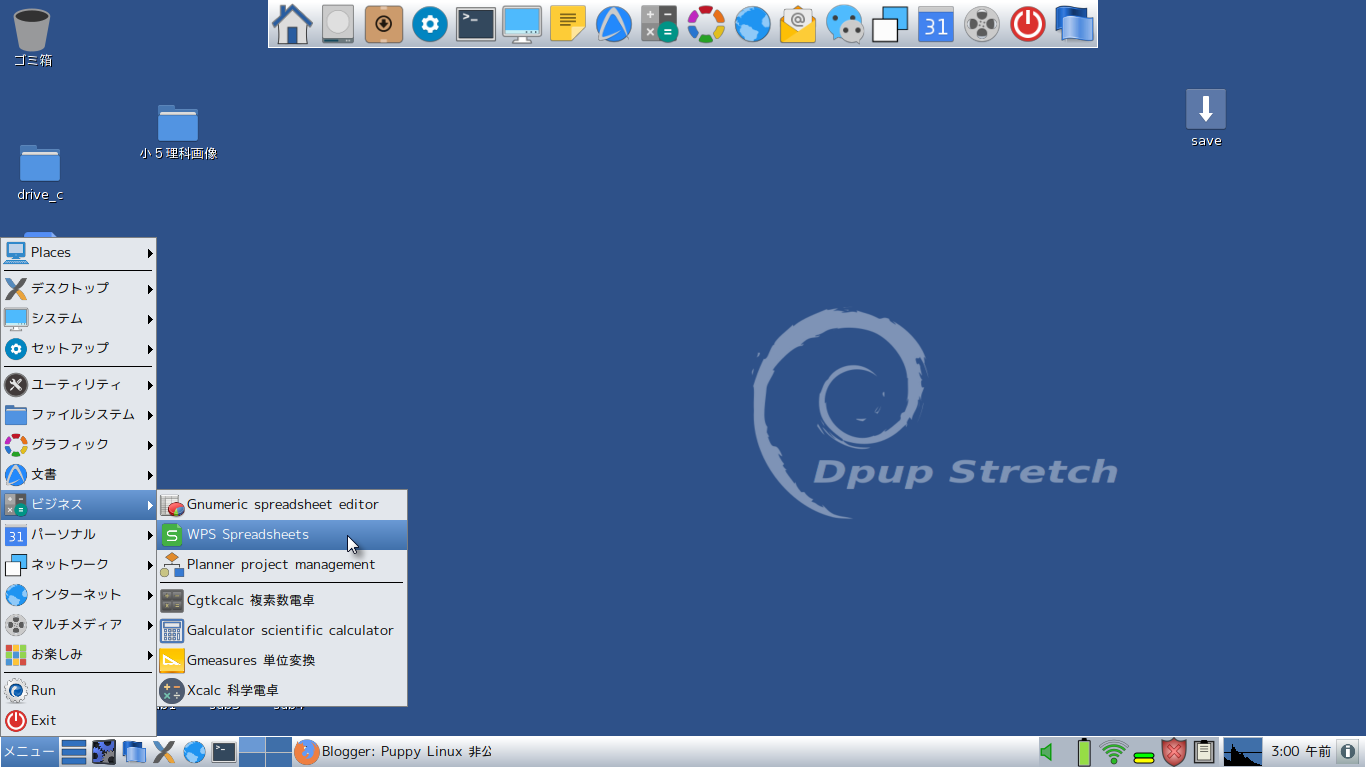Open the yellow sticky notes icon in dock
The width and height of the screenshot is (1366, 768).
(x=568, y=24)
